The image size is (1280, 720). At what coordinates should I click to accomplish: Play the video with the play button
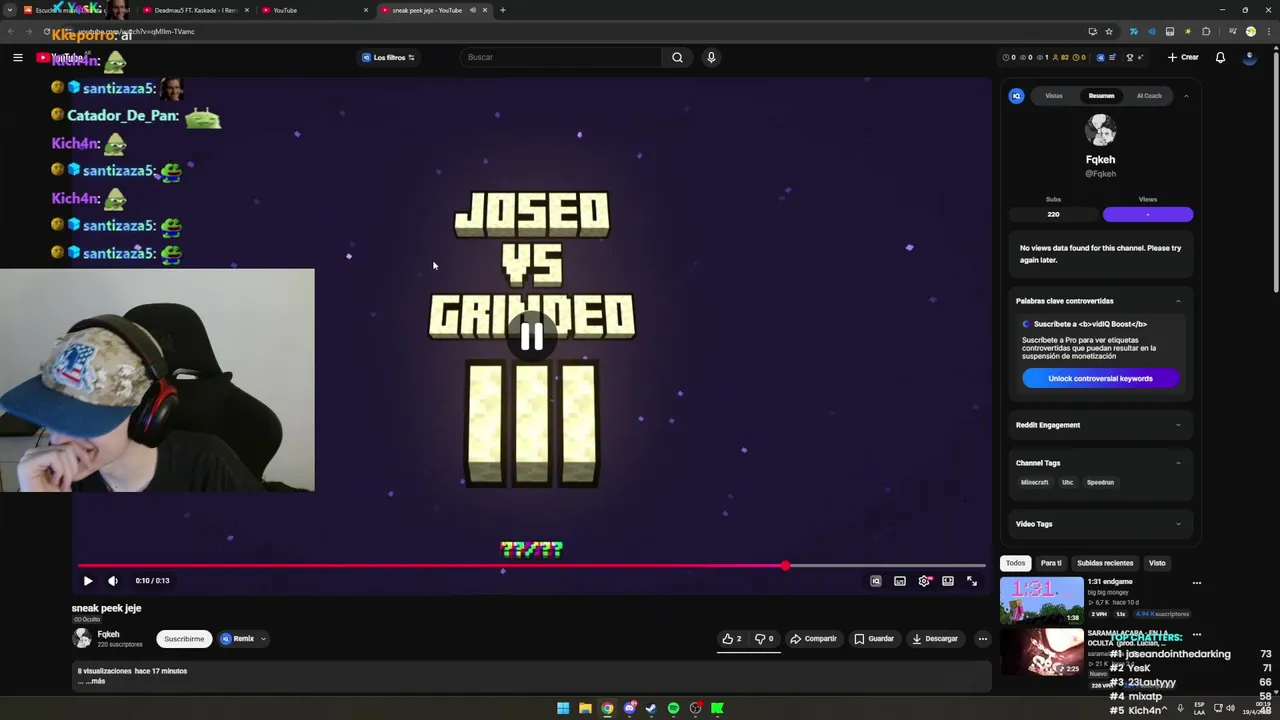coord(88,580)
